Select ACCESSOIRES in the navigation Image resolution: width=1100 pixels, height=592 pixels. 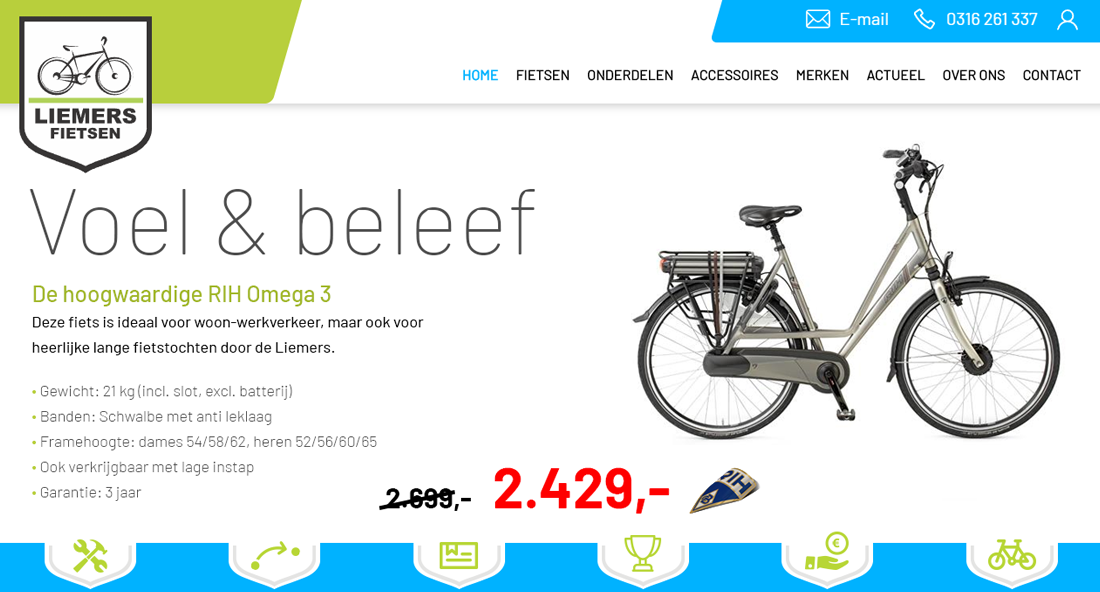[735, 75]
